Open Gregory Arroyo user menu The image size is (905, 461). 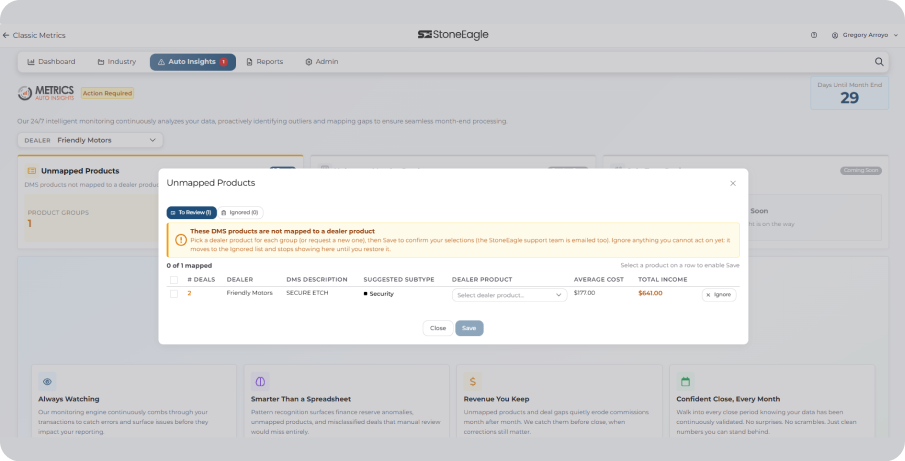(865, 35)
